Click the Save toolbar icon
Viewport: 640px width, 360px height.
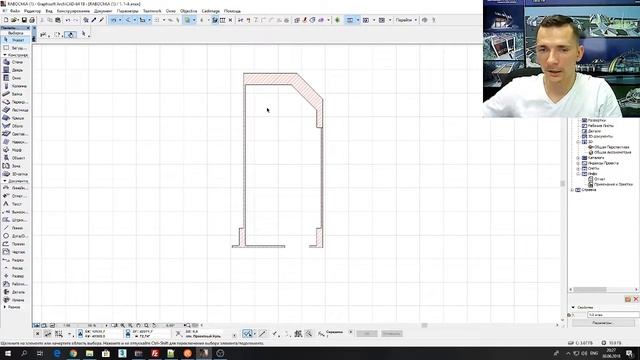24,20
